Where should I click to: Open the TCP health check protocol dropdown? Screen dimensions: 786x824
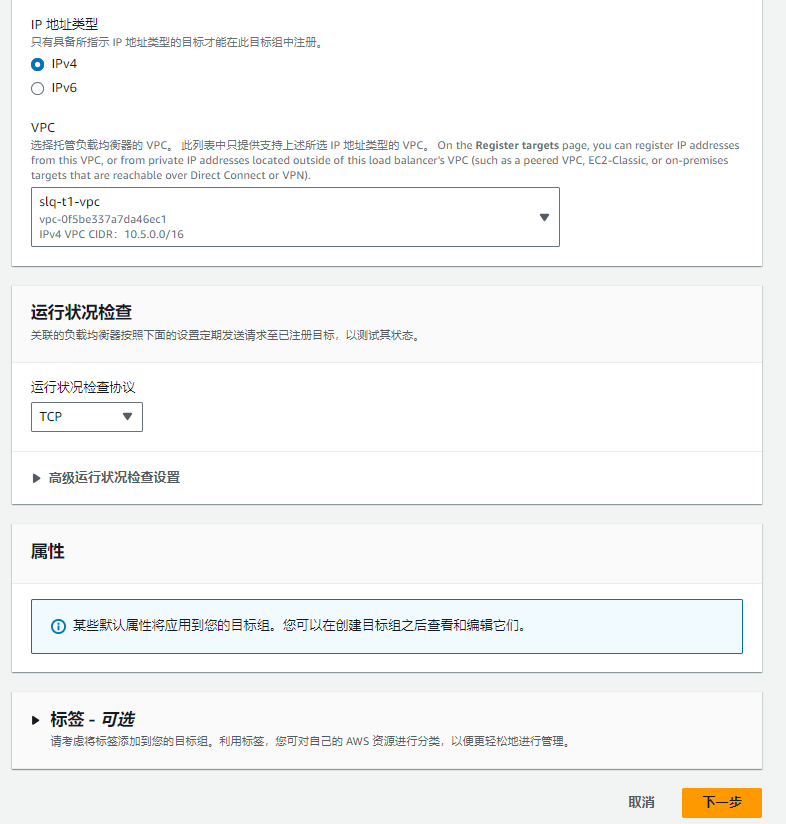87,417
